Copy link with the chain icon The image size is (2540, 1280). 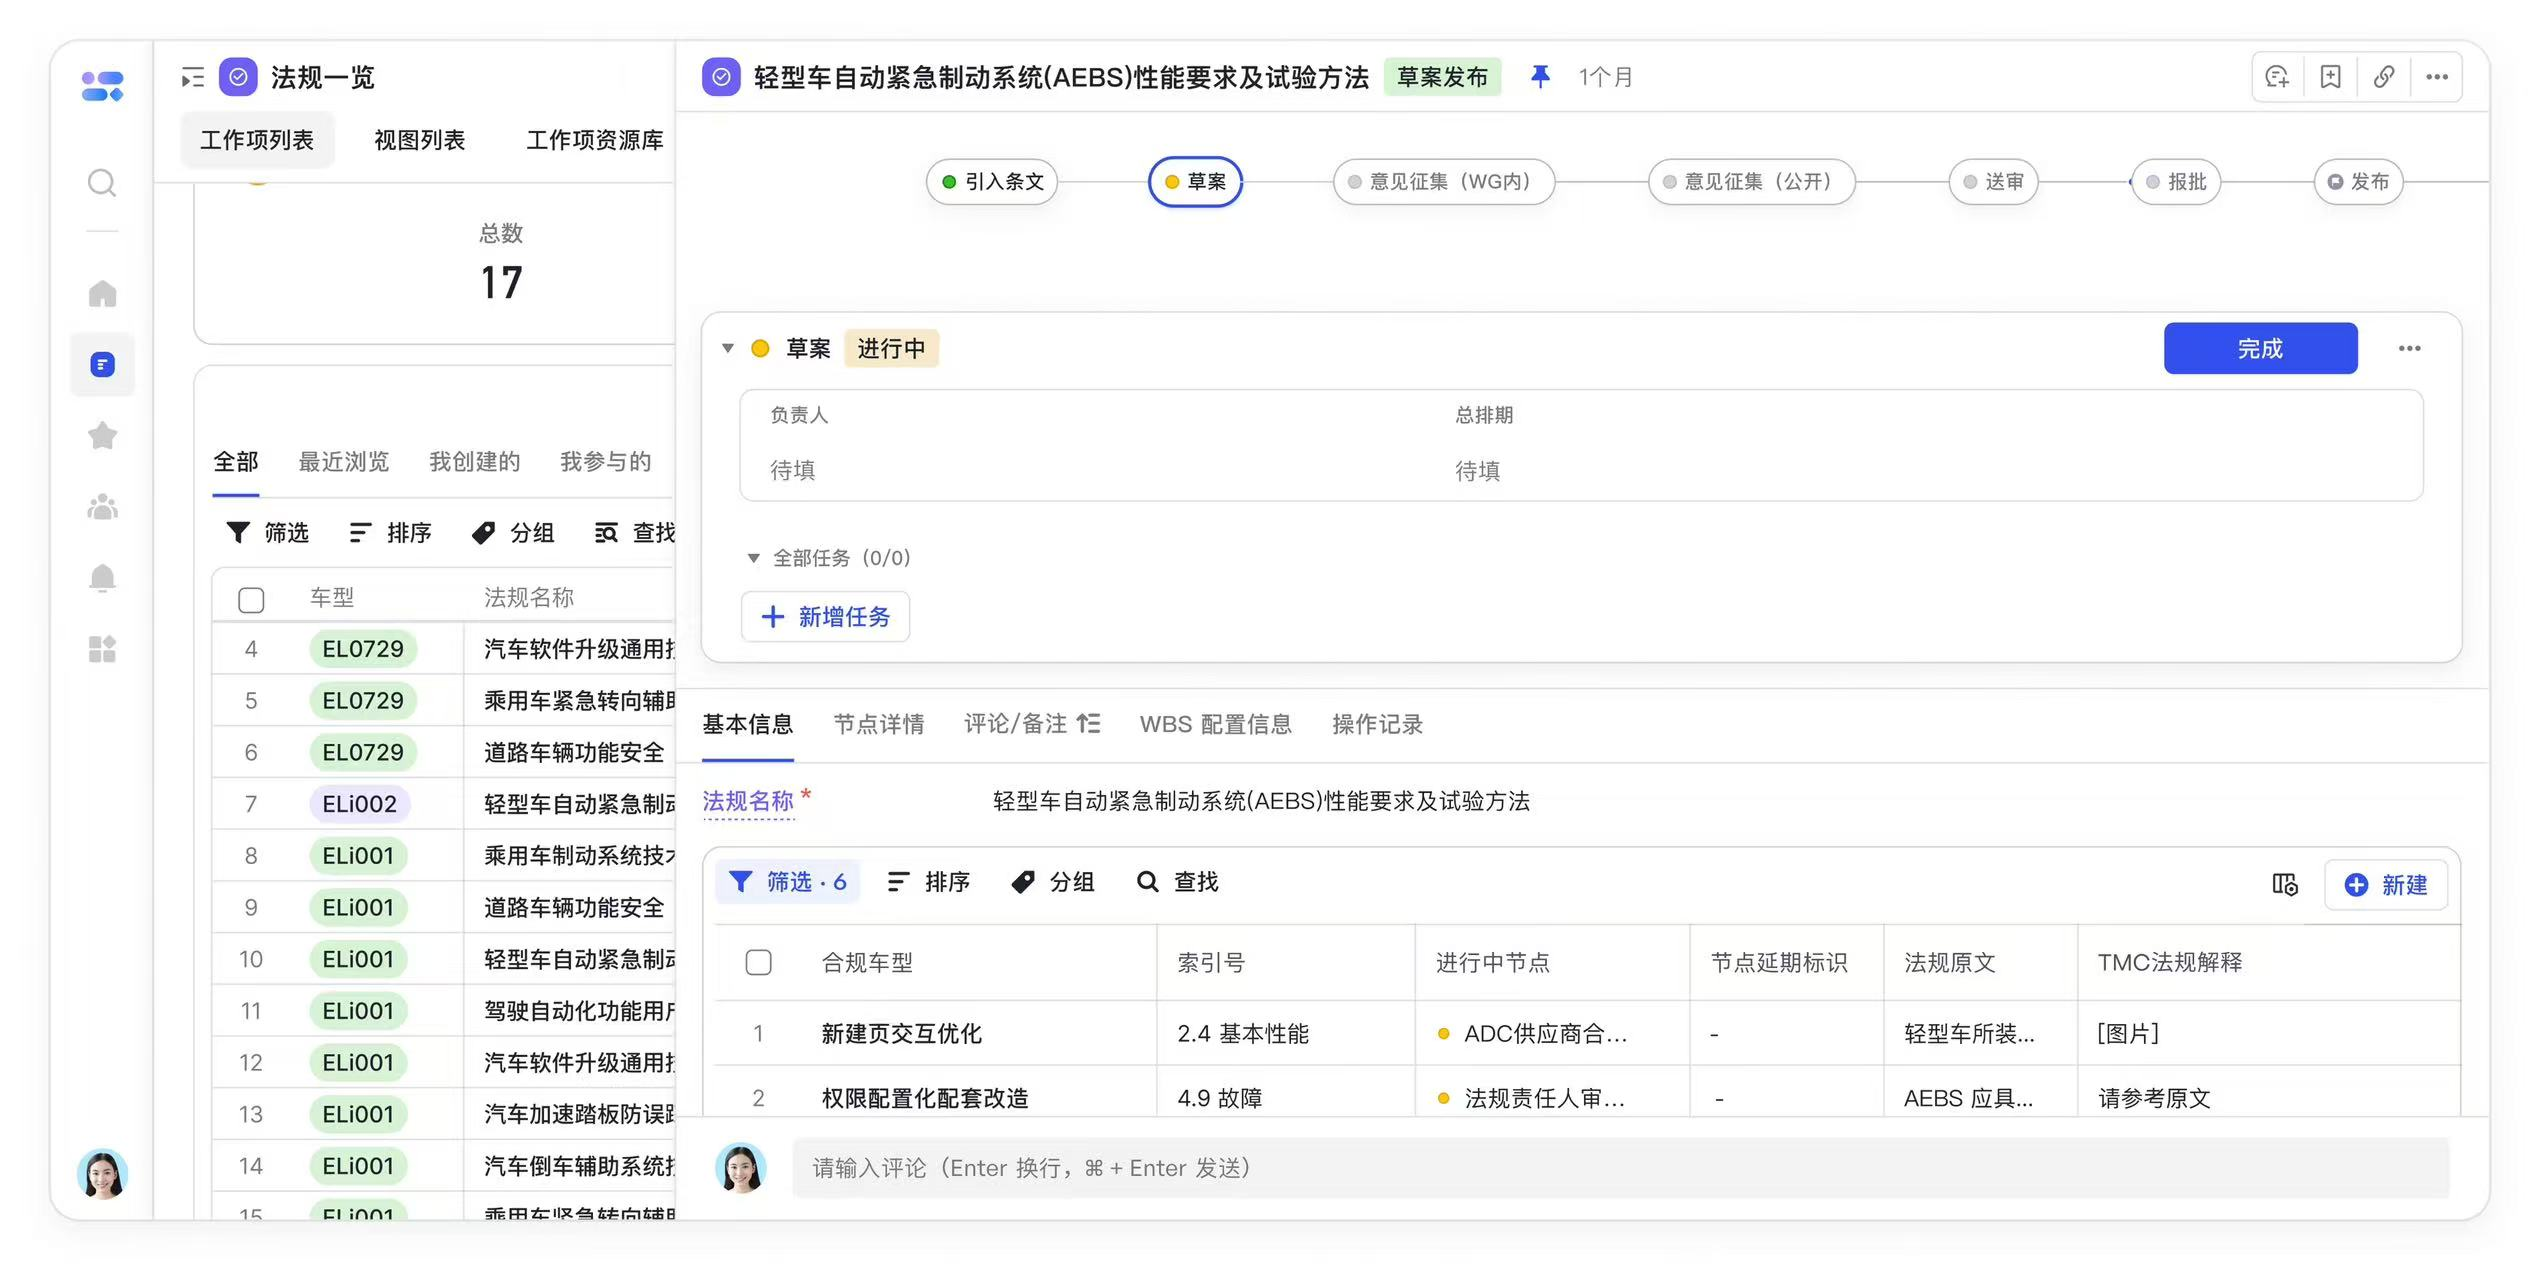(2383, 77)
